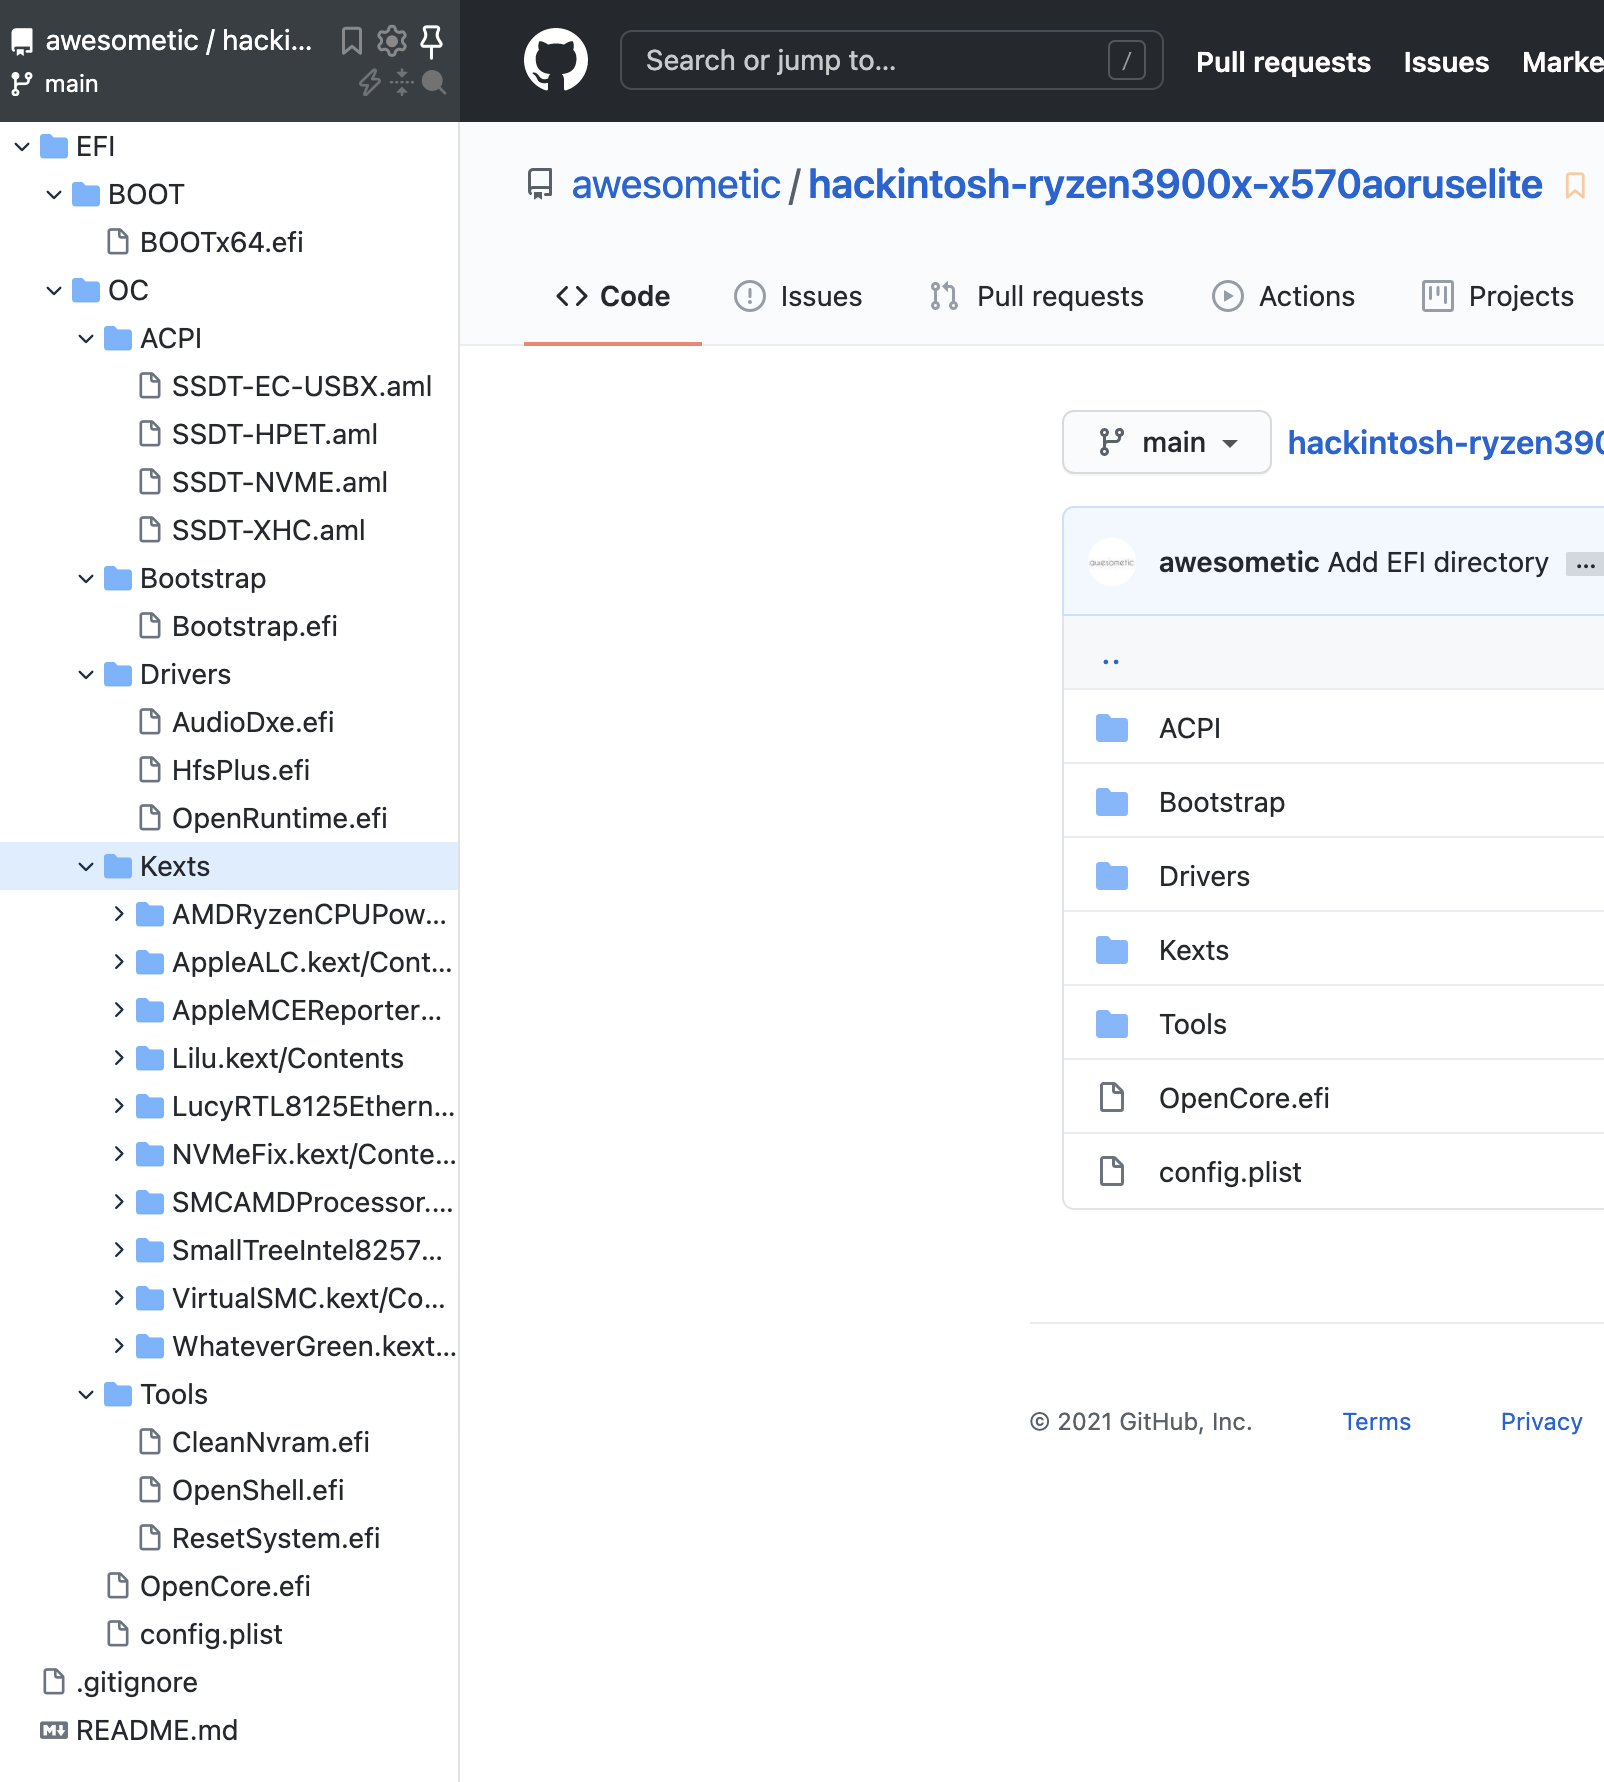This screenshot has width=1604, height=1782.
Task: Switch to the repo Issues tab
Action: click(x=798, y=296)
